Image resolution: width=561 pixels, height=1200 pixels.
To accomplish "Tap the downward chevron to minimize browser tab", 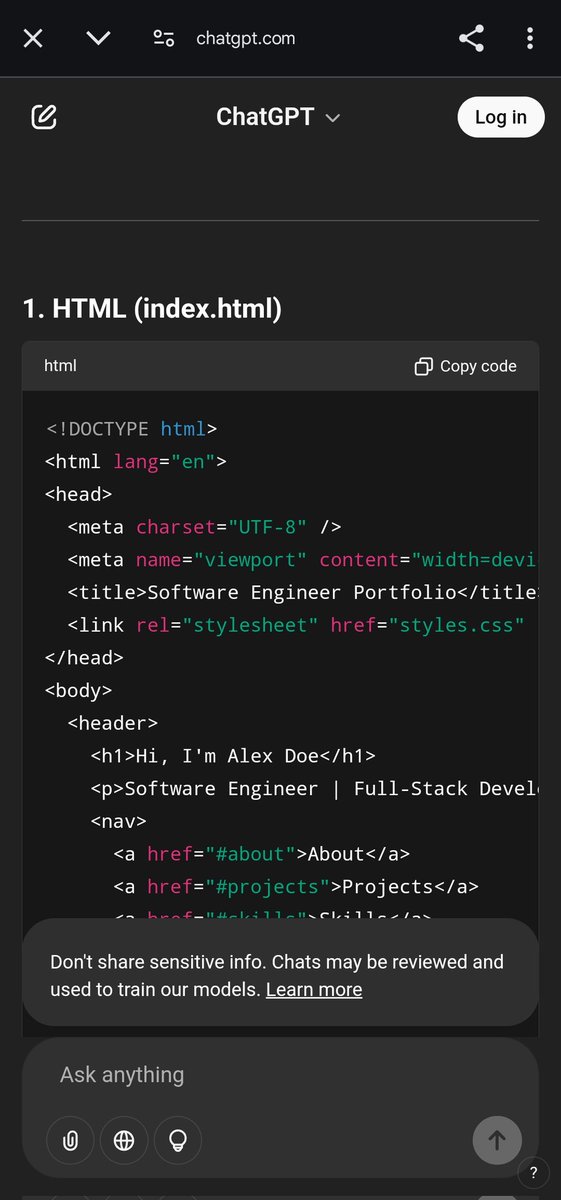I will [98, 39].
